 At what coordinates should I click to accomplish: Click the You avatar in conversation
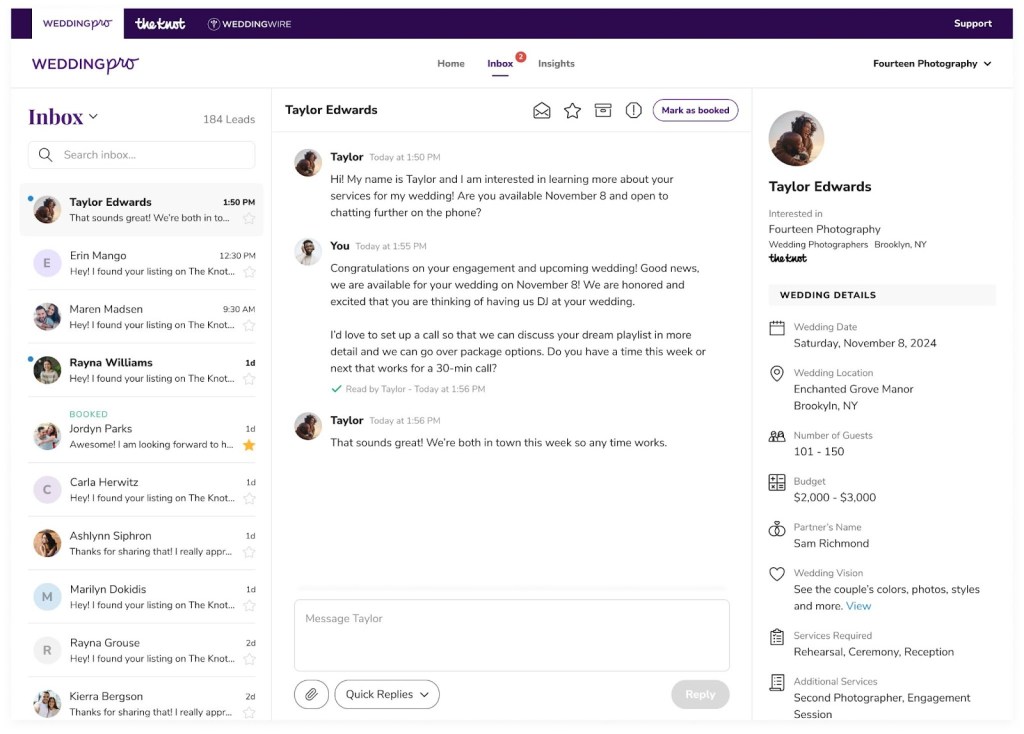pos(308,251)
